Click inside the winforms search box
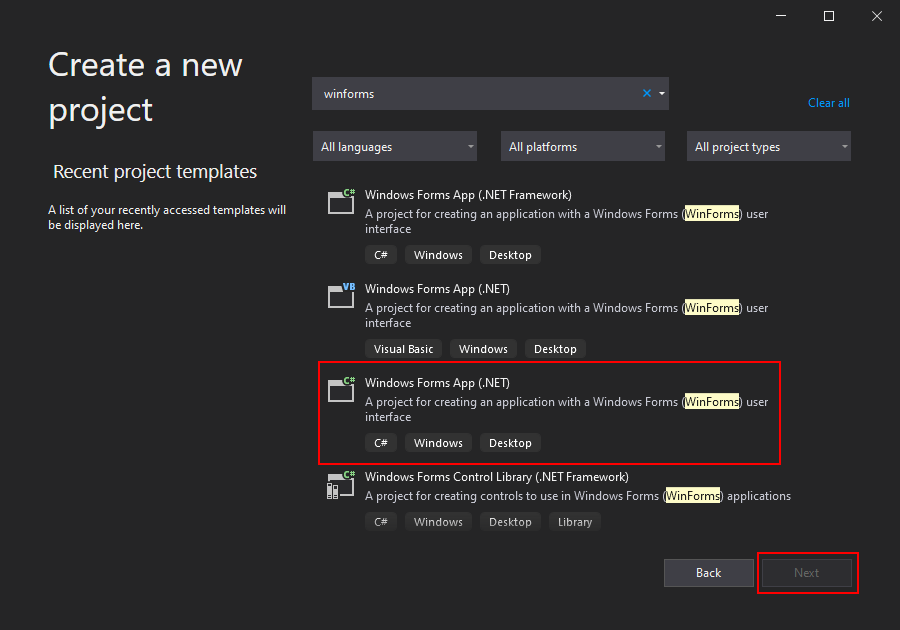The width and height of the screenshot is (900, 630). pyautogui.click(x=475, y=94)
